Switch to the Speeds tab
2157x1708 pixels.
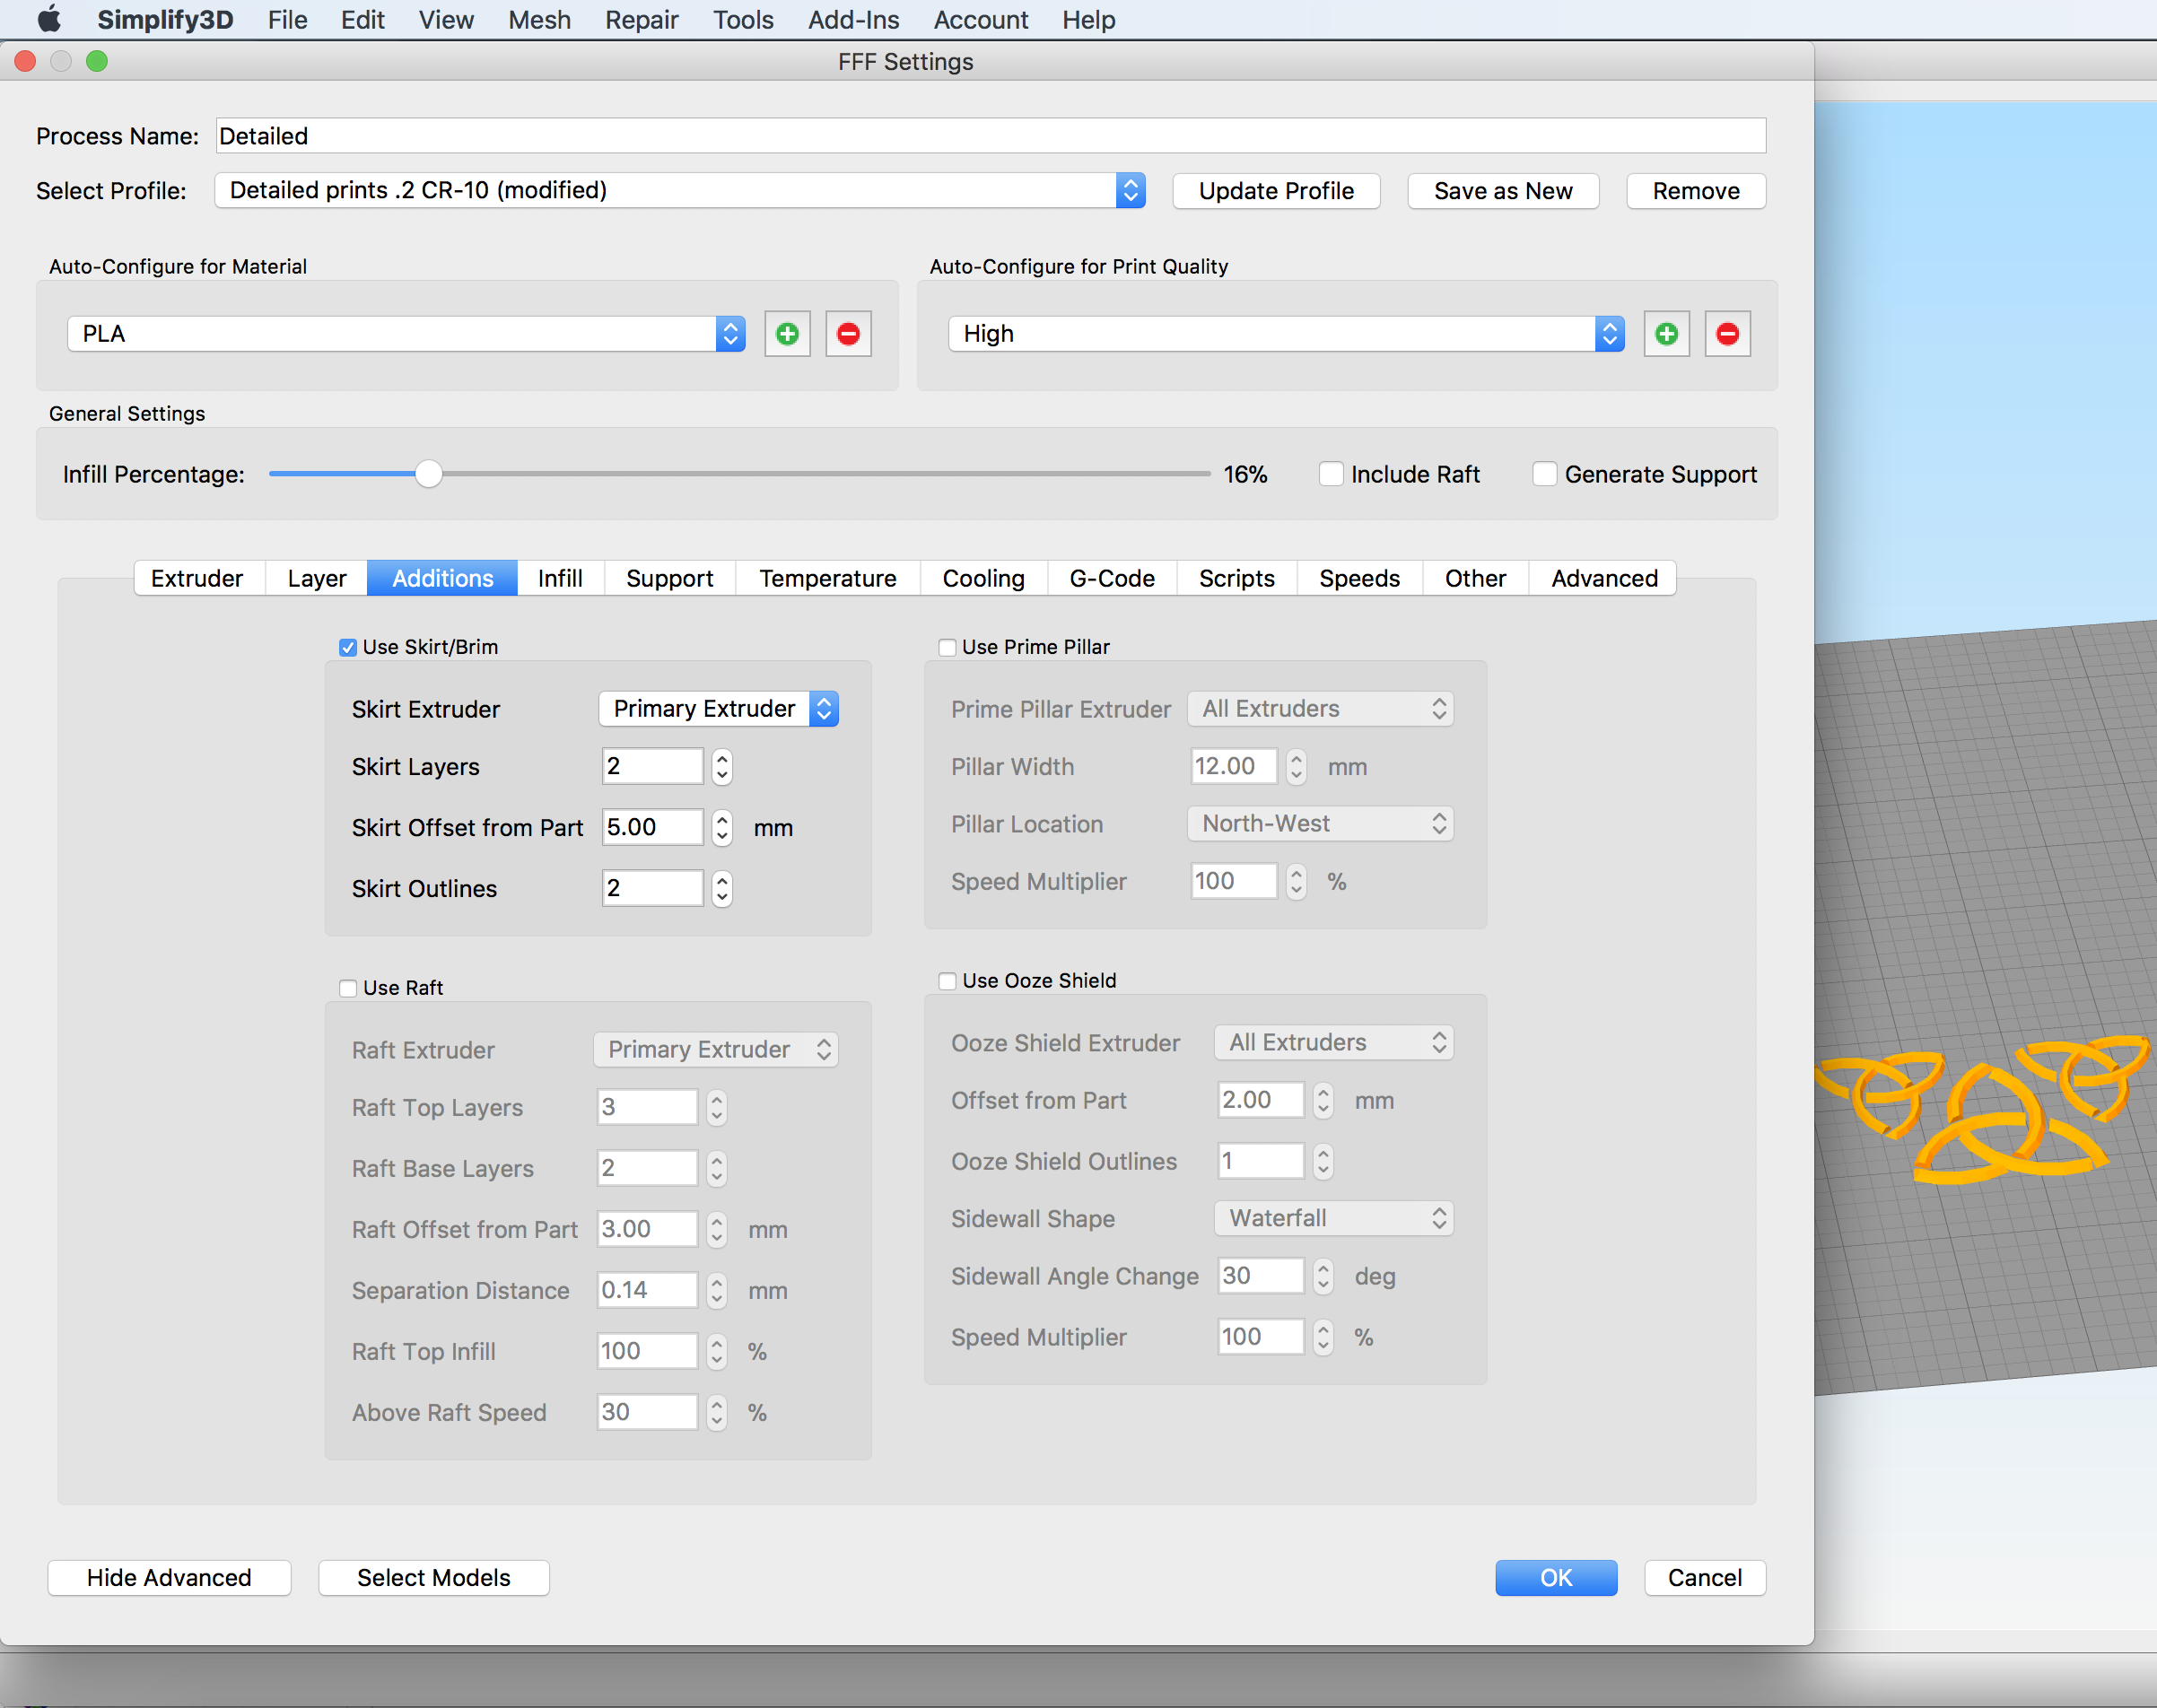pyautogui.click(x=1360, y=578)
